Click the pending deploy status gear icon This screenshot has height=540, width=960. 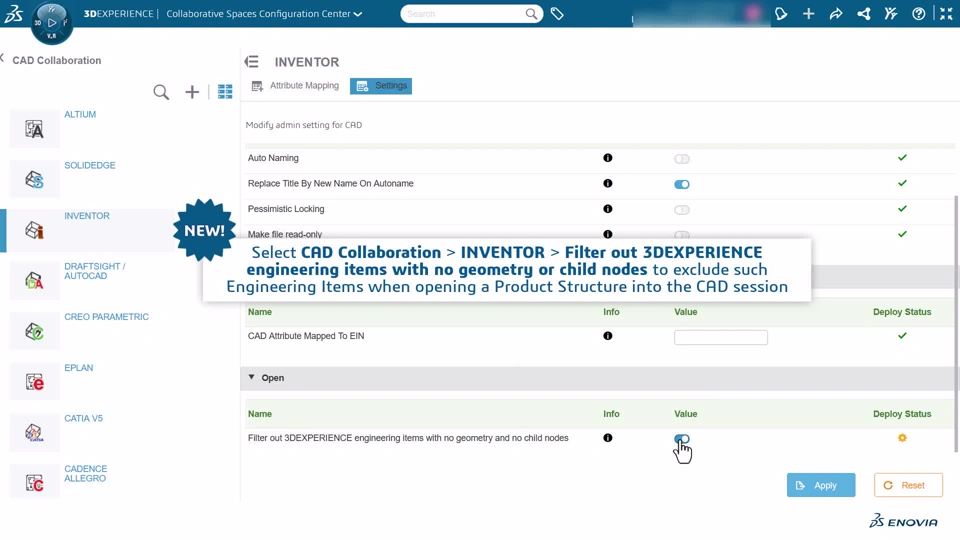[x=902, y=438]
